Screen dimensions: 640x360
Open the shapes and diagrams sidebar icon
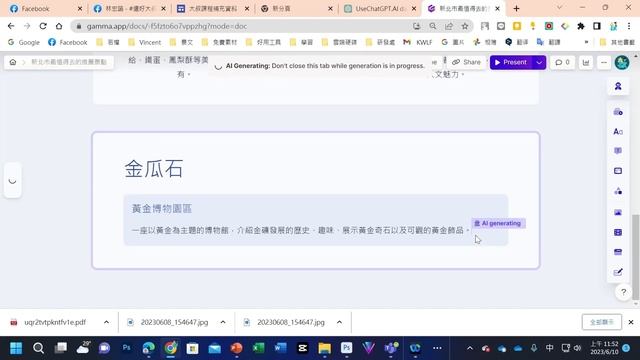(x=618, y=191)
